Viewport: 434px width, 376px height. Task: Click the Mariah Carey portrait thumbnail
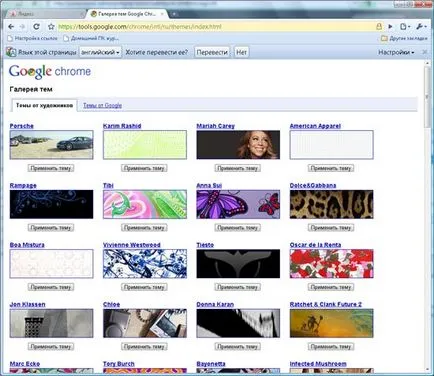point(238,145)
